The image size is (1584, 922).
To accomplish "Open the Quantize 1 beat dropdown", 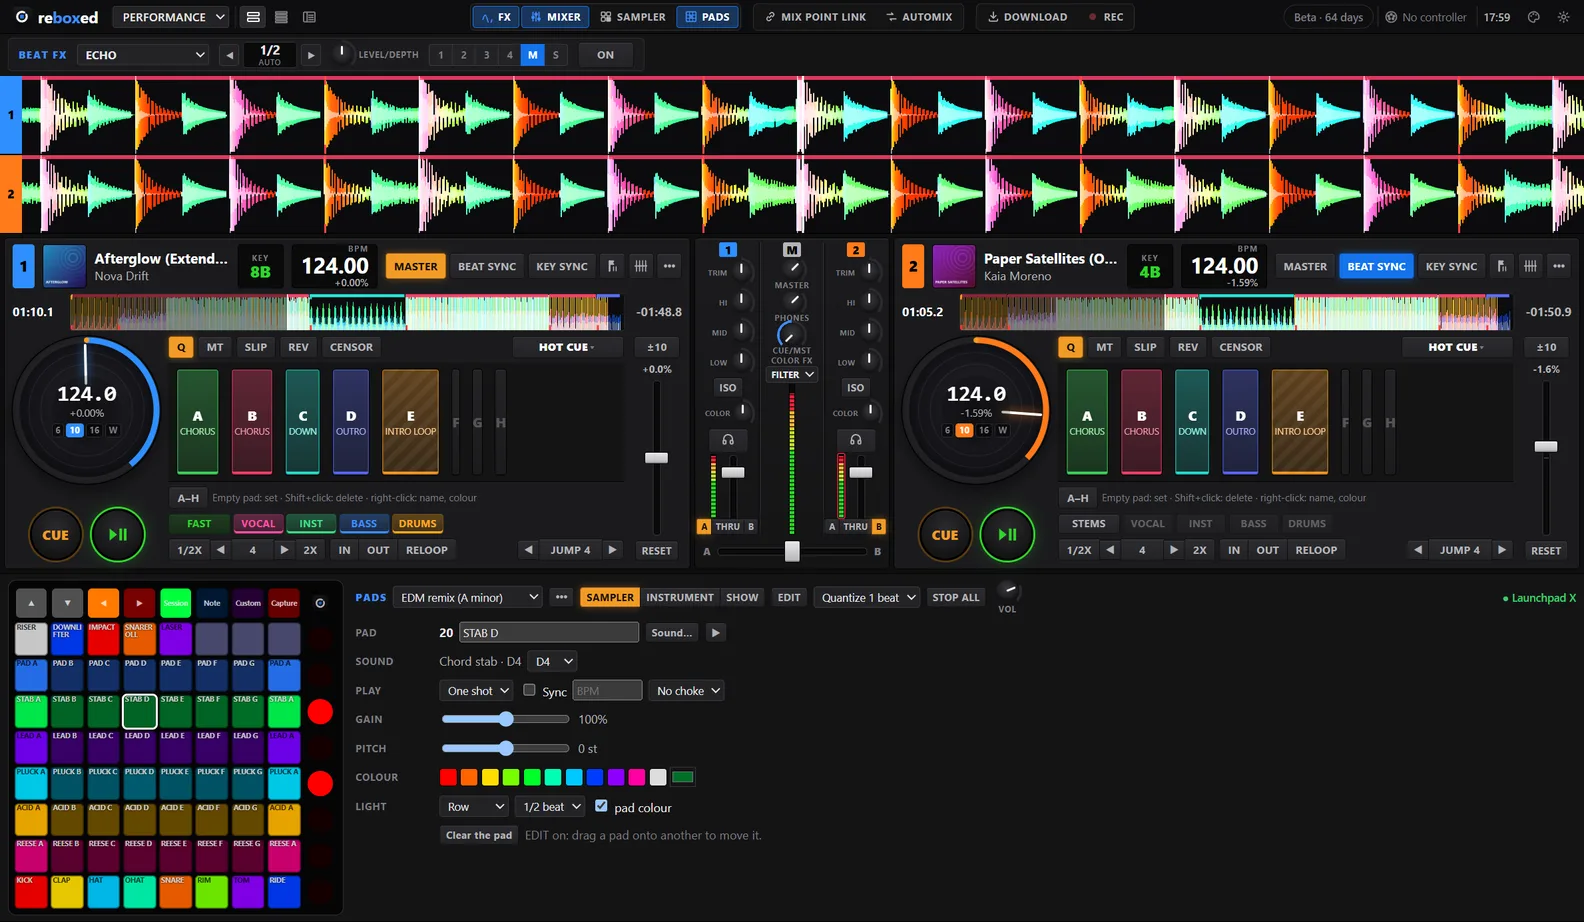I will pyautogui.click(x=866, y=597).
